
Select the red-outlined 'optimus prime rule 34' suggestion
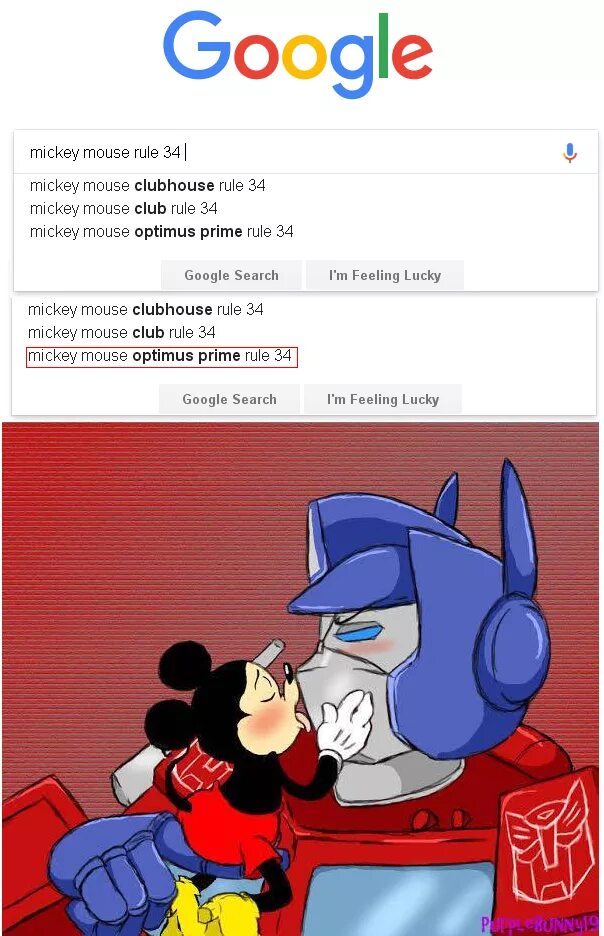pyautogui.click(x=161, y=356)
